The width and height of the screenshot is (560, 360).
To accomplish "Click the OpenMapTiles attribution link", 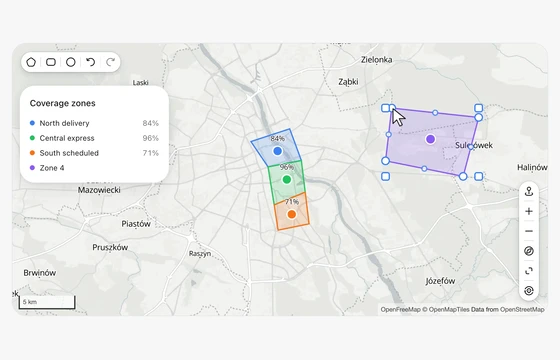I will [449, 310].
